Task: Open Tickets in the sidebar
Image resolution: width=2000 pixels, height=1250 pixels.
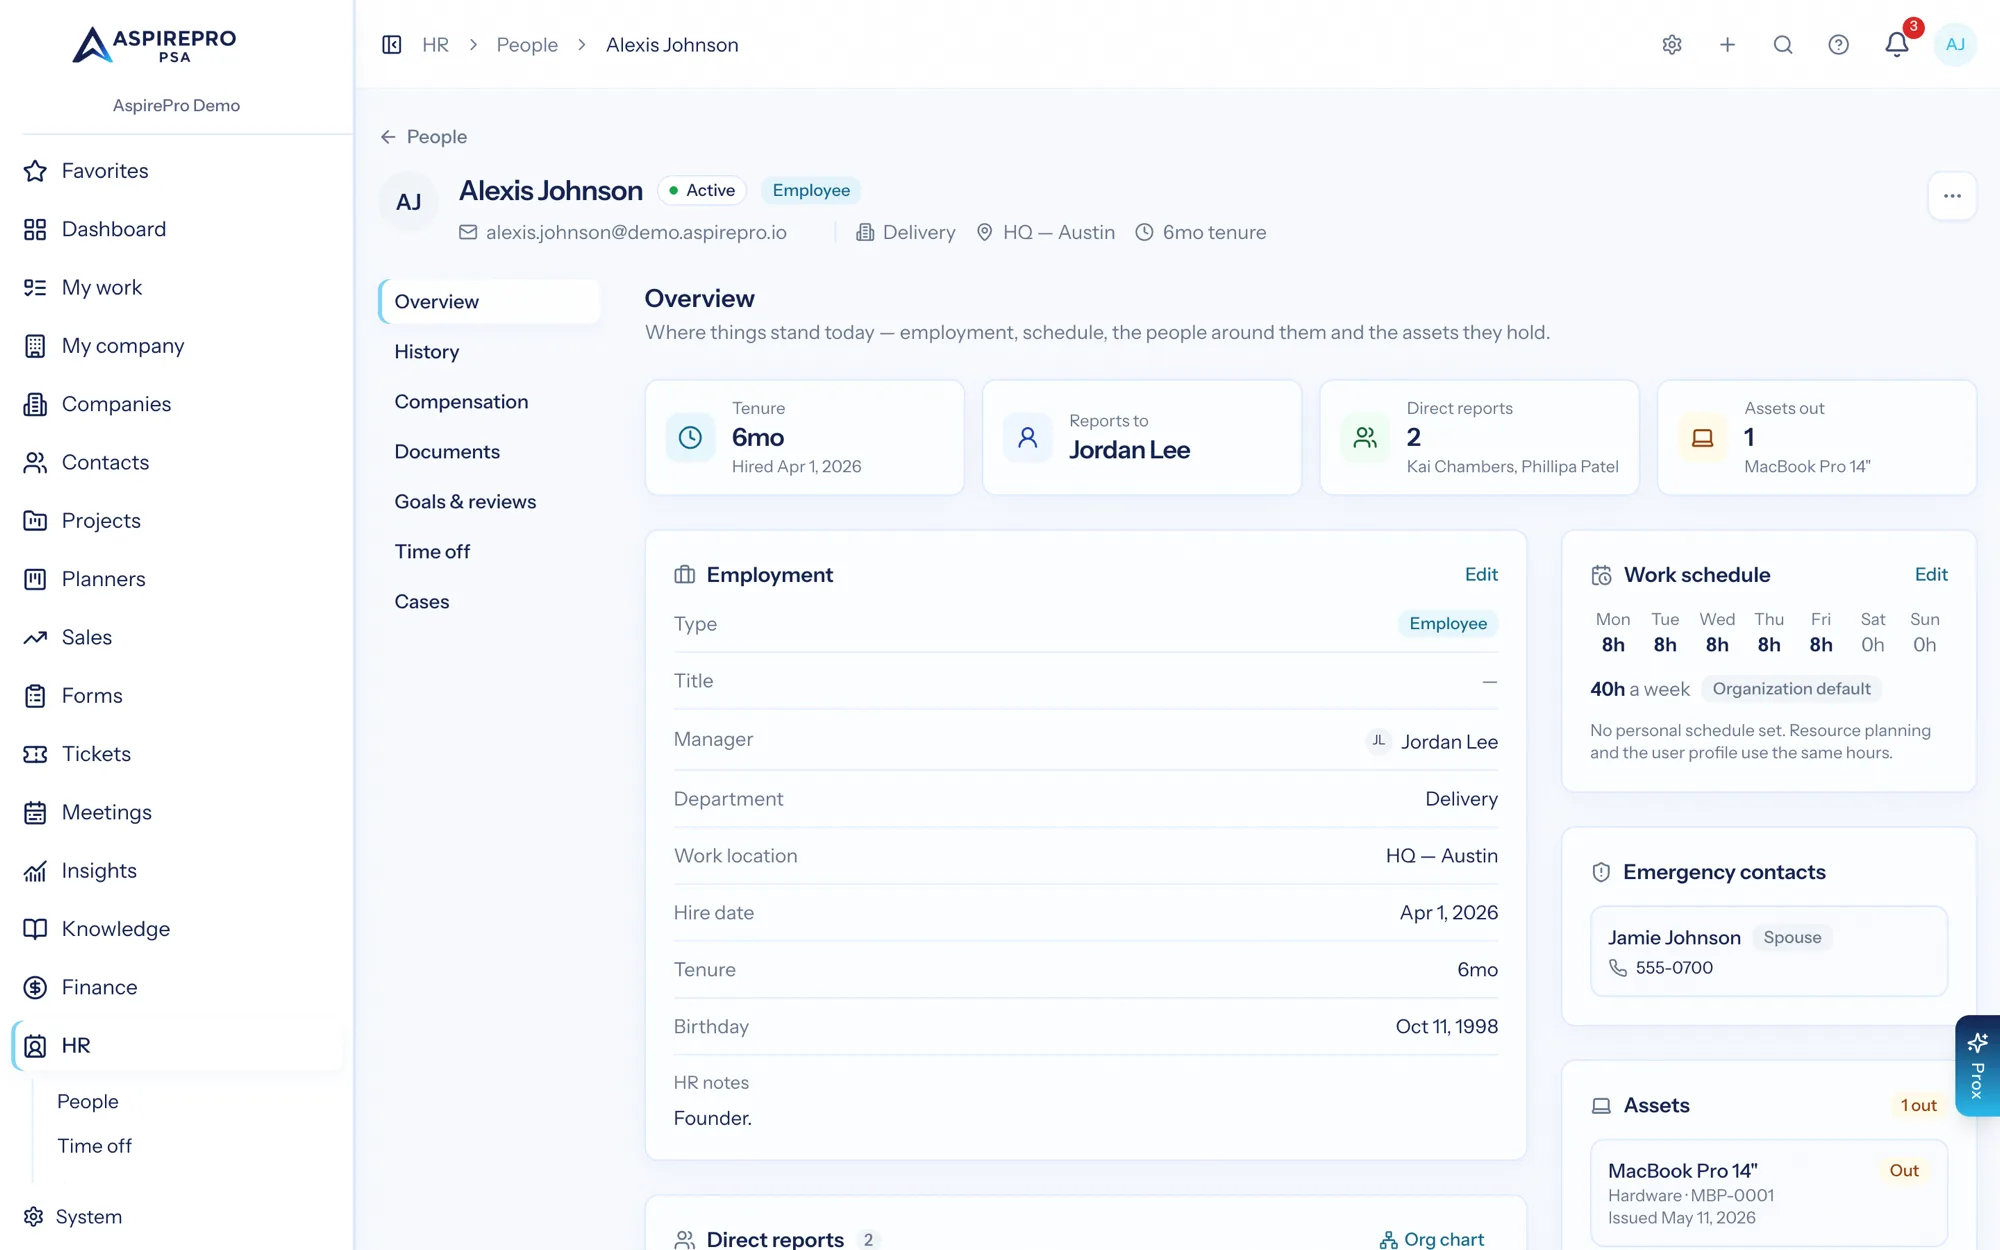Action: [x=176, y=754]
